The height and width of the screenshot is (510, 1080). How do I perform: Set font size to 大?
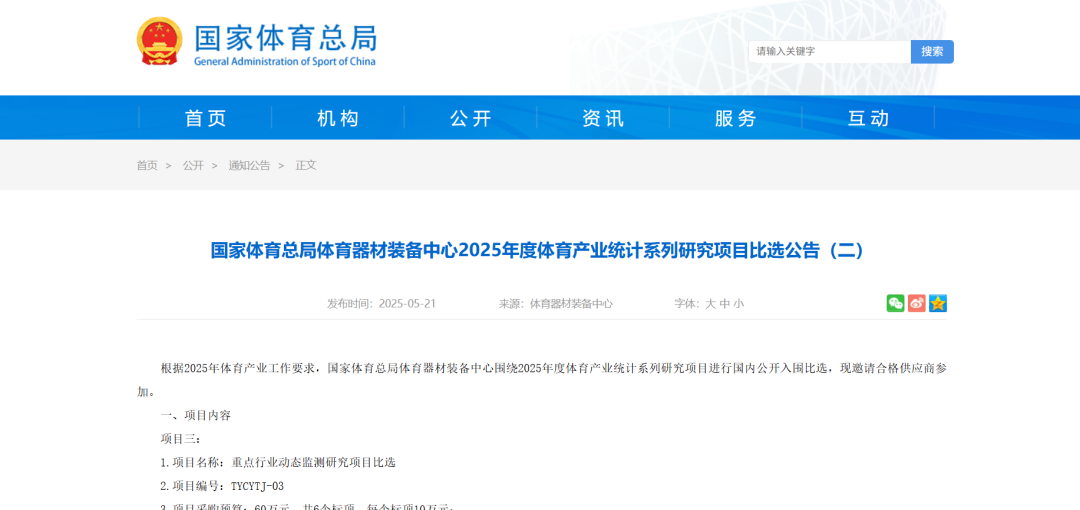710,304
